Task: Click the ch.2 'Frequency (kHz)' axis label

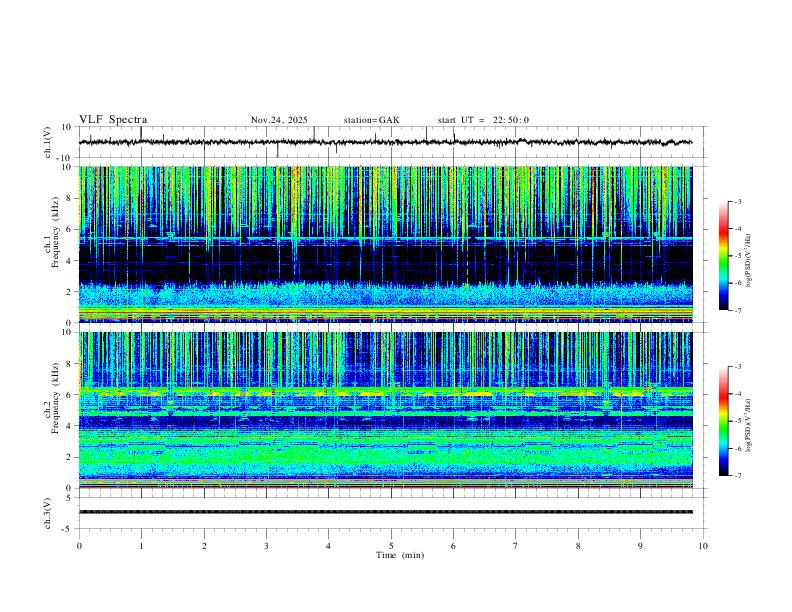Action: pos(55,397)
